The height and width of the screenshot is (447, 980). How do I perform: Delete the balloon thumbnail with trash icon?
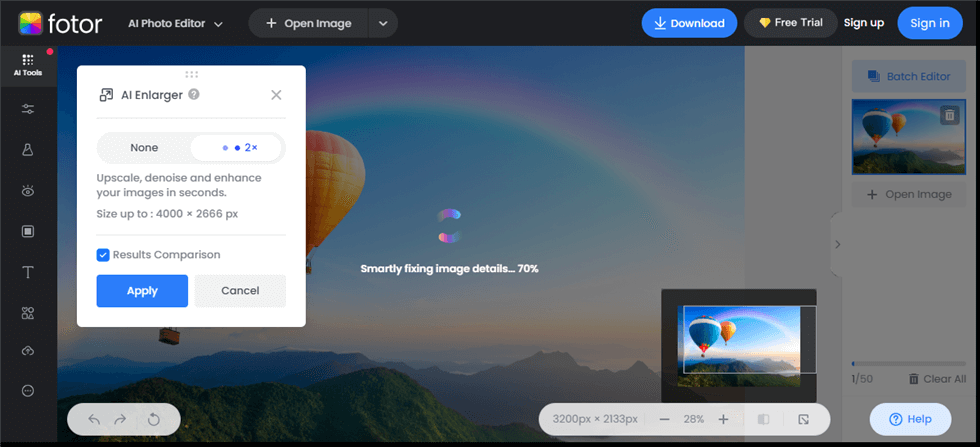tap(949, 115)
